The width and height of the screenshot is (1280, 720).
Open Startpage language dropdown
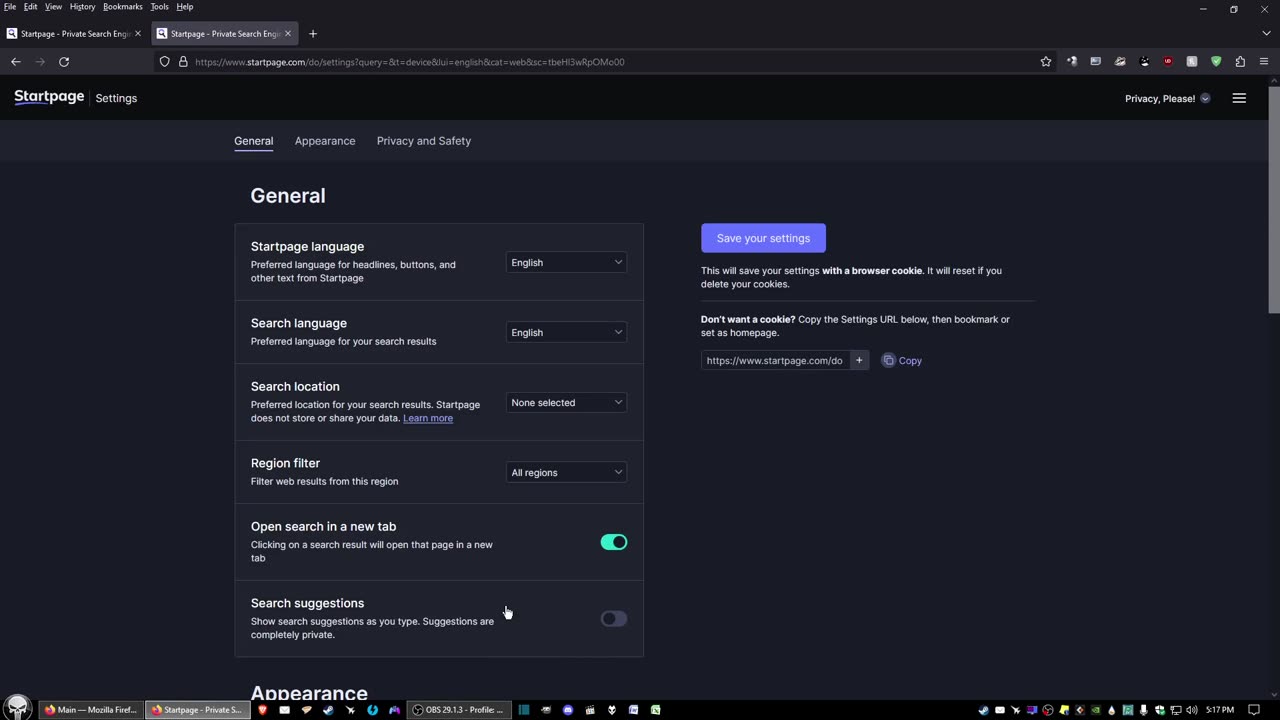[x=566, y=262]
